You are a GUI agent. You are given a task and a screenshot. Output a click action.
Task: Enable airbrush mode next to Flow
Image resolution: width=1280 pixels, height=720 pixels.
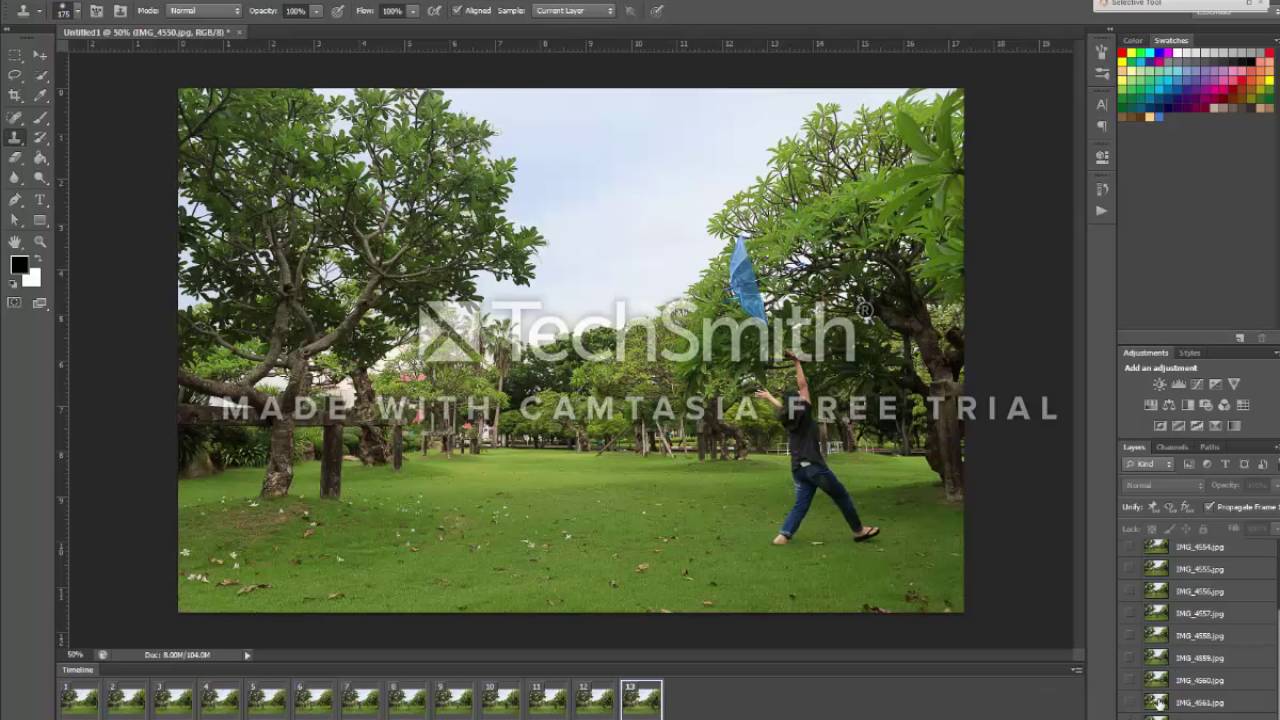[x=434, y=10]
